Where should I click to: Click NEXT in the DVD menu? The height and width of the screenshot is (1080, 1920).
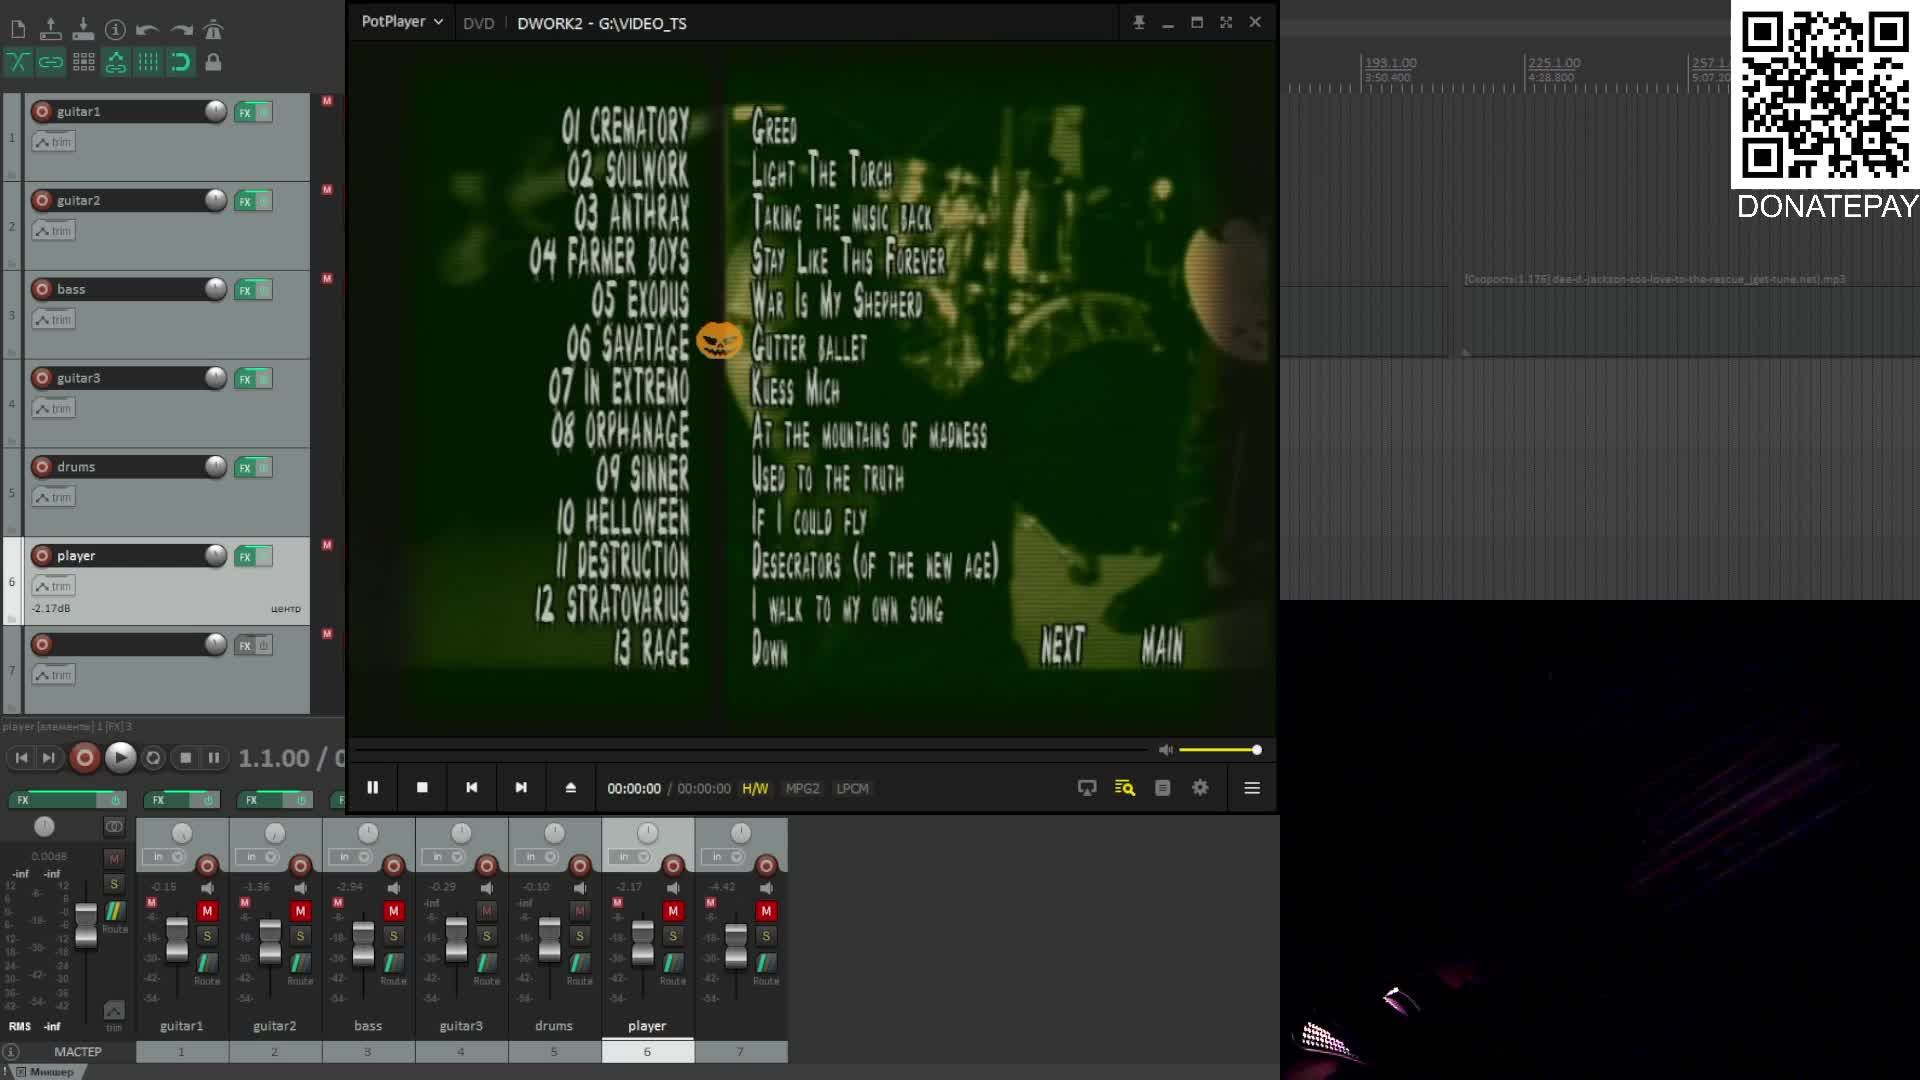pos(1063,646)
